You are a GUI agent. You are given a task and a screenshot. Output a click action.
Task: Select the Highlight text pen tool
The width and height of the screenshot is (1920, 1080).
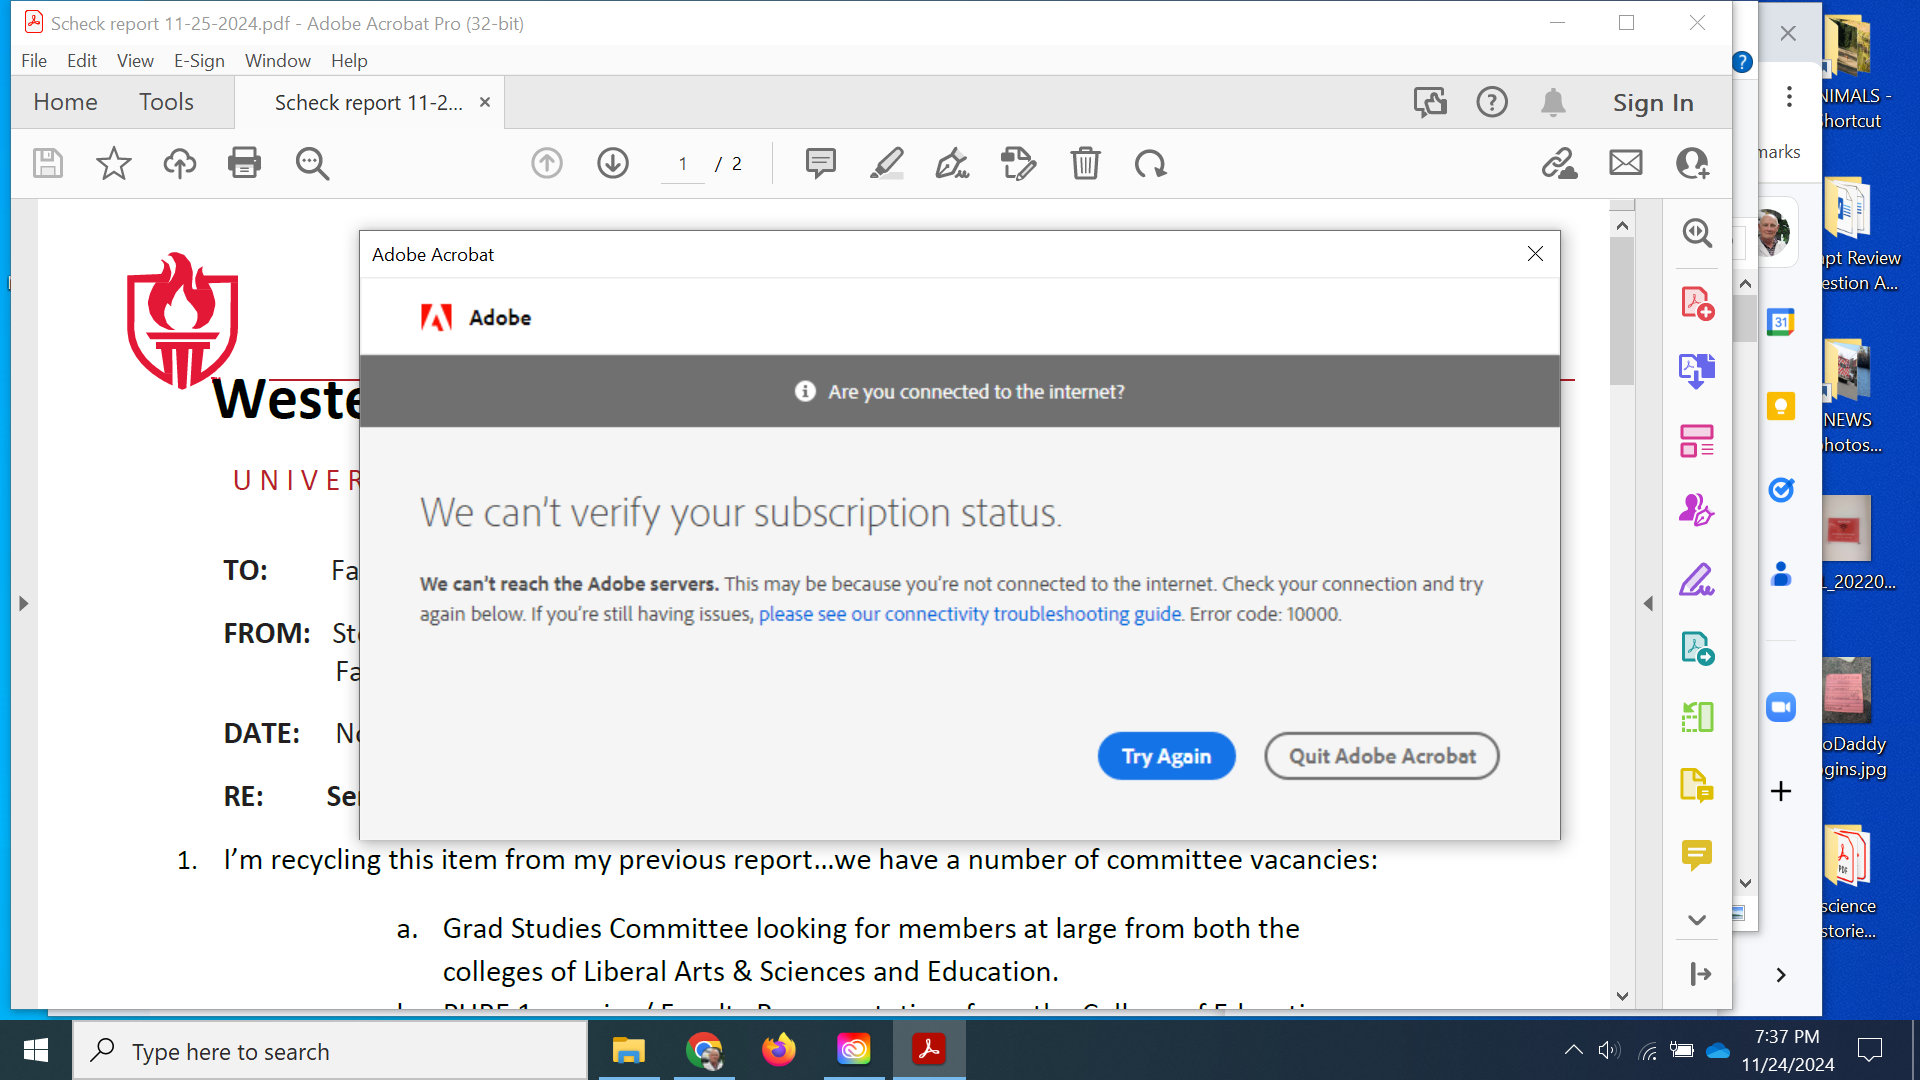click(887, 163)
